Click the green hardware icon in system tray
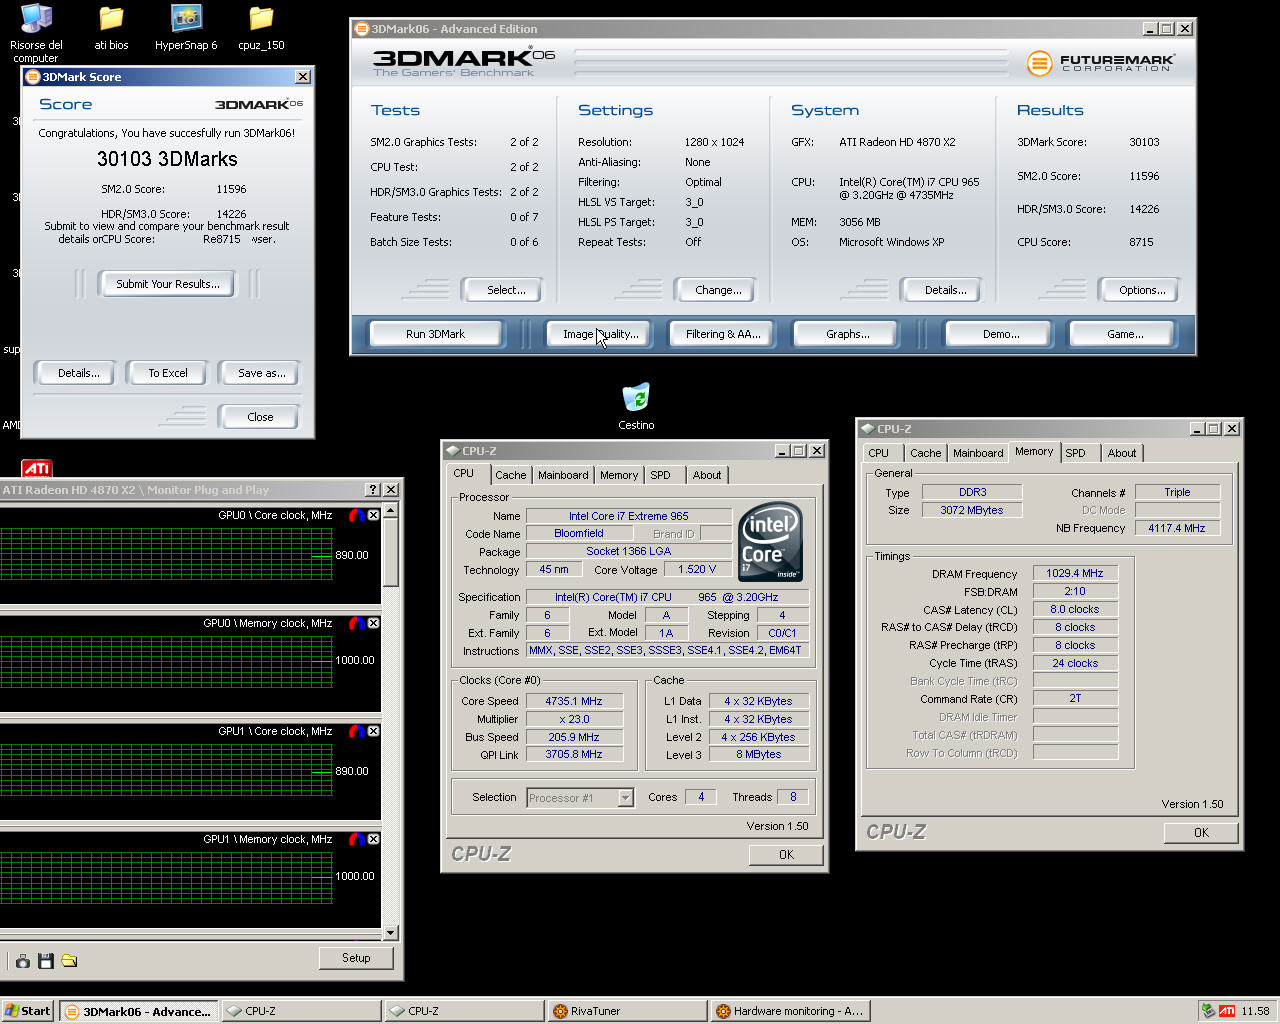 [1209, 1011]
